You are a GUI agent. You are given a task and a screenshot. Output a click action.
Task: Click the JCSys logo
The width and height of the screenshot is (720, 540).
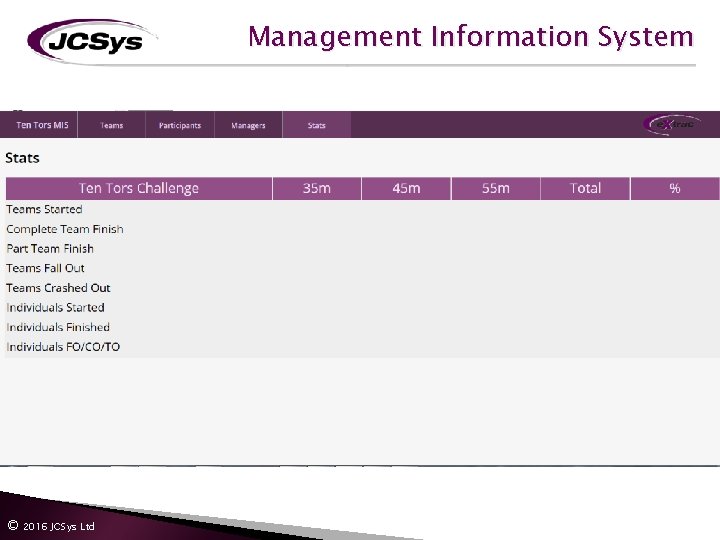point(92,41)
